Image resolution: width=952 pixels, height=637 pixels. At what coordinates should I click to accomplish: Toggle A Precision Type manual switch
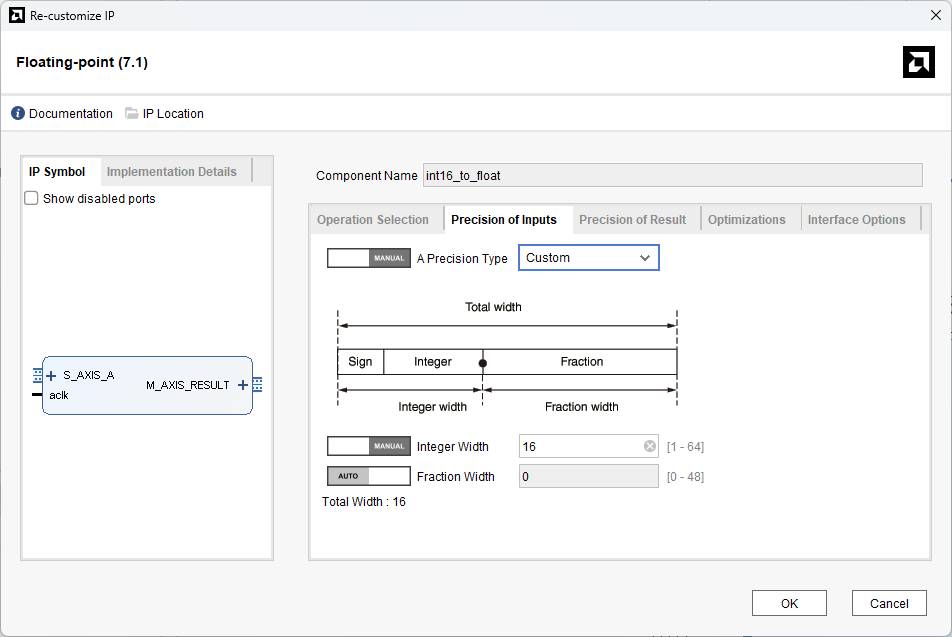[368, 258]
